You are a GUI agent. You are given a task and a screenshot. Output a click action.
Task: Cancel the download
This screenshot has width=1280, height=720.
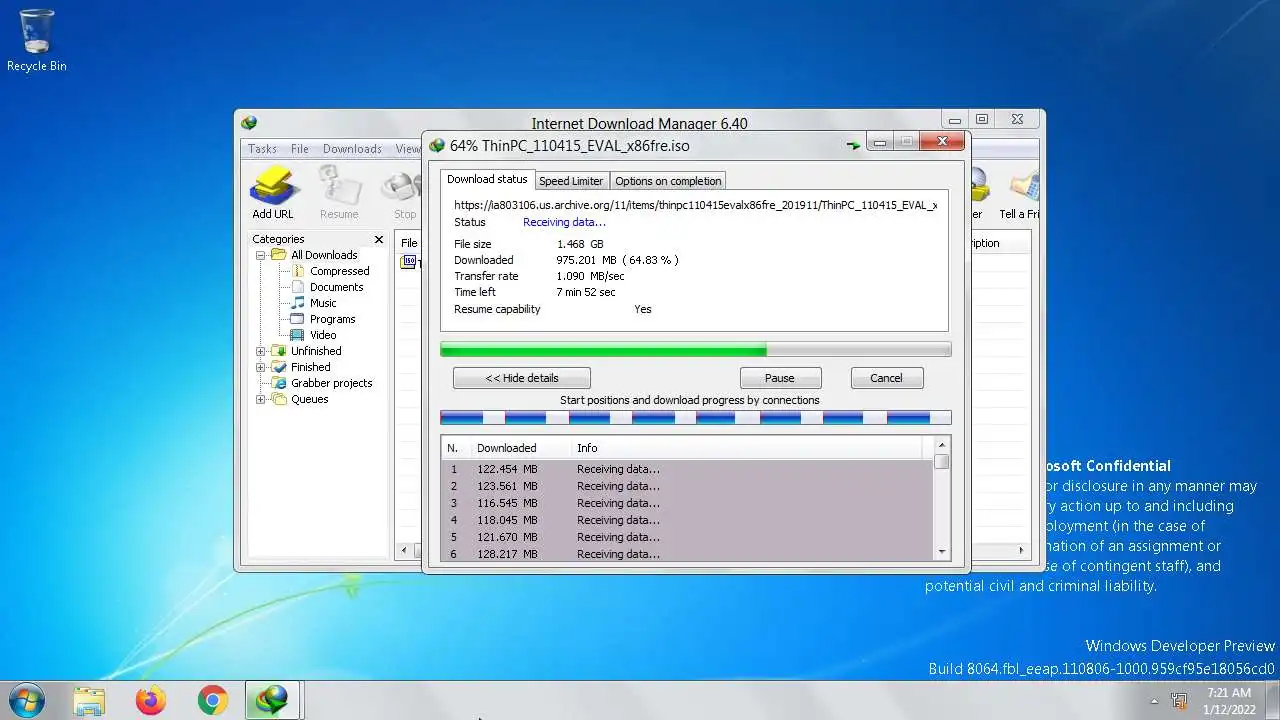pos(886,378)
